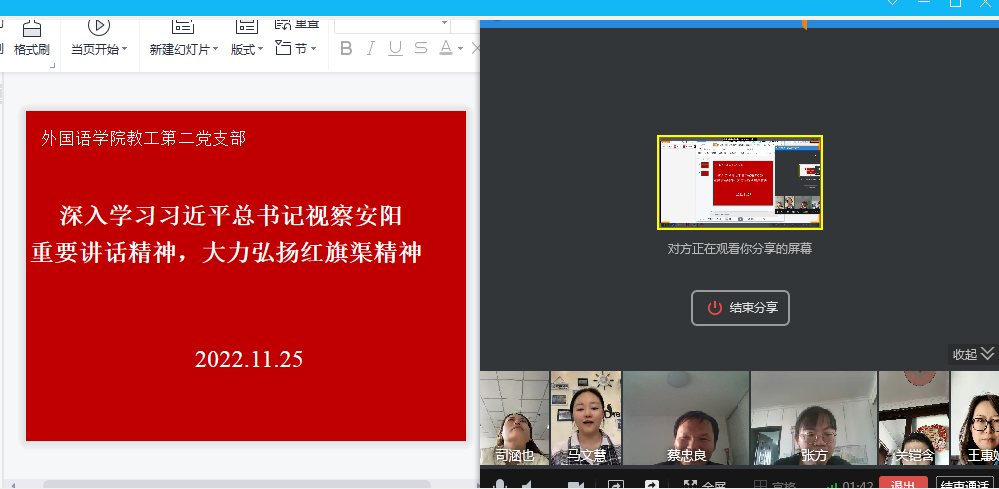Open the font color dropdown arrow
Viewport: 999px width, 489px height.
tap(460, 48)
